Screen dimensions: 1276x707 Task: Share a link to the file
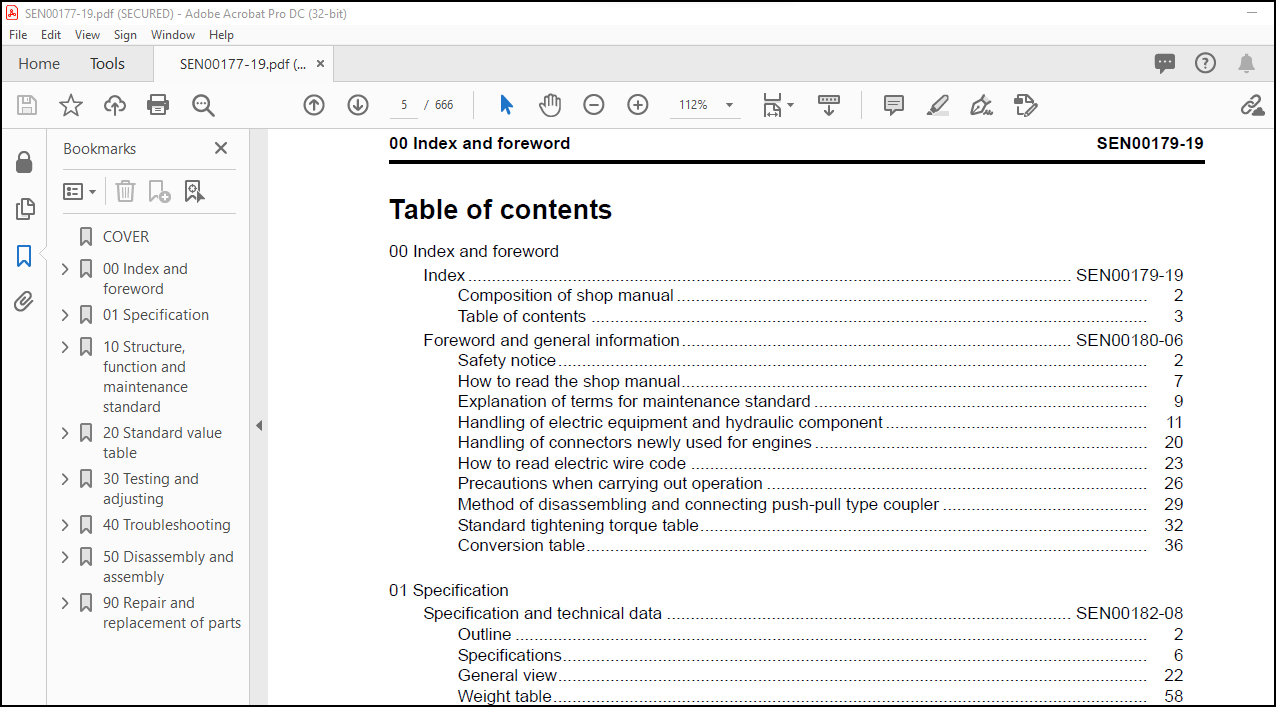coord(1252,105)
